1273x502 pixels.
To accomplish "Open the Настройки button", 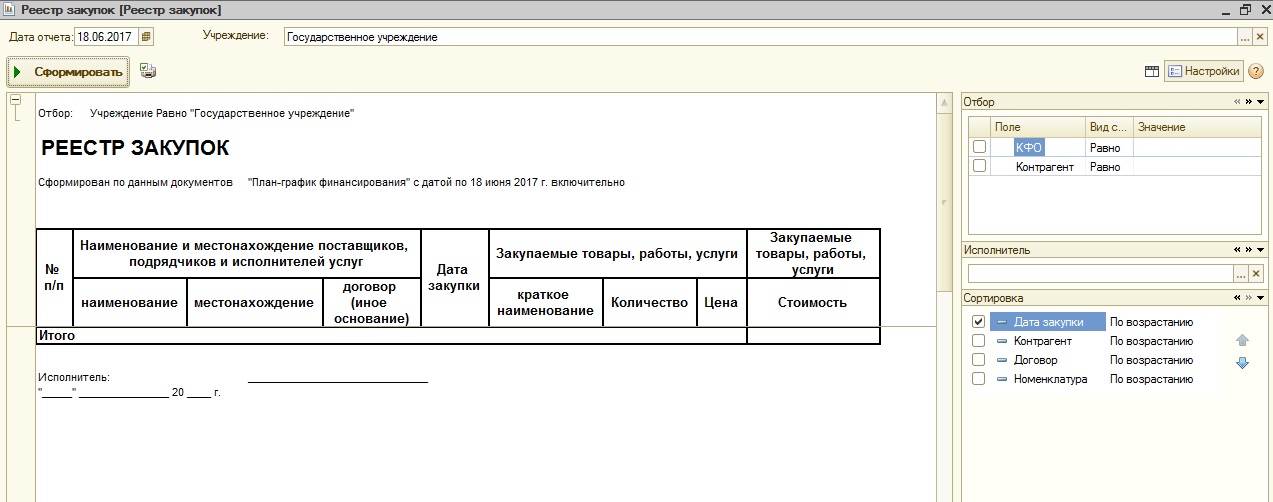I will (1204, 71).
